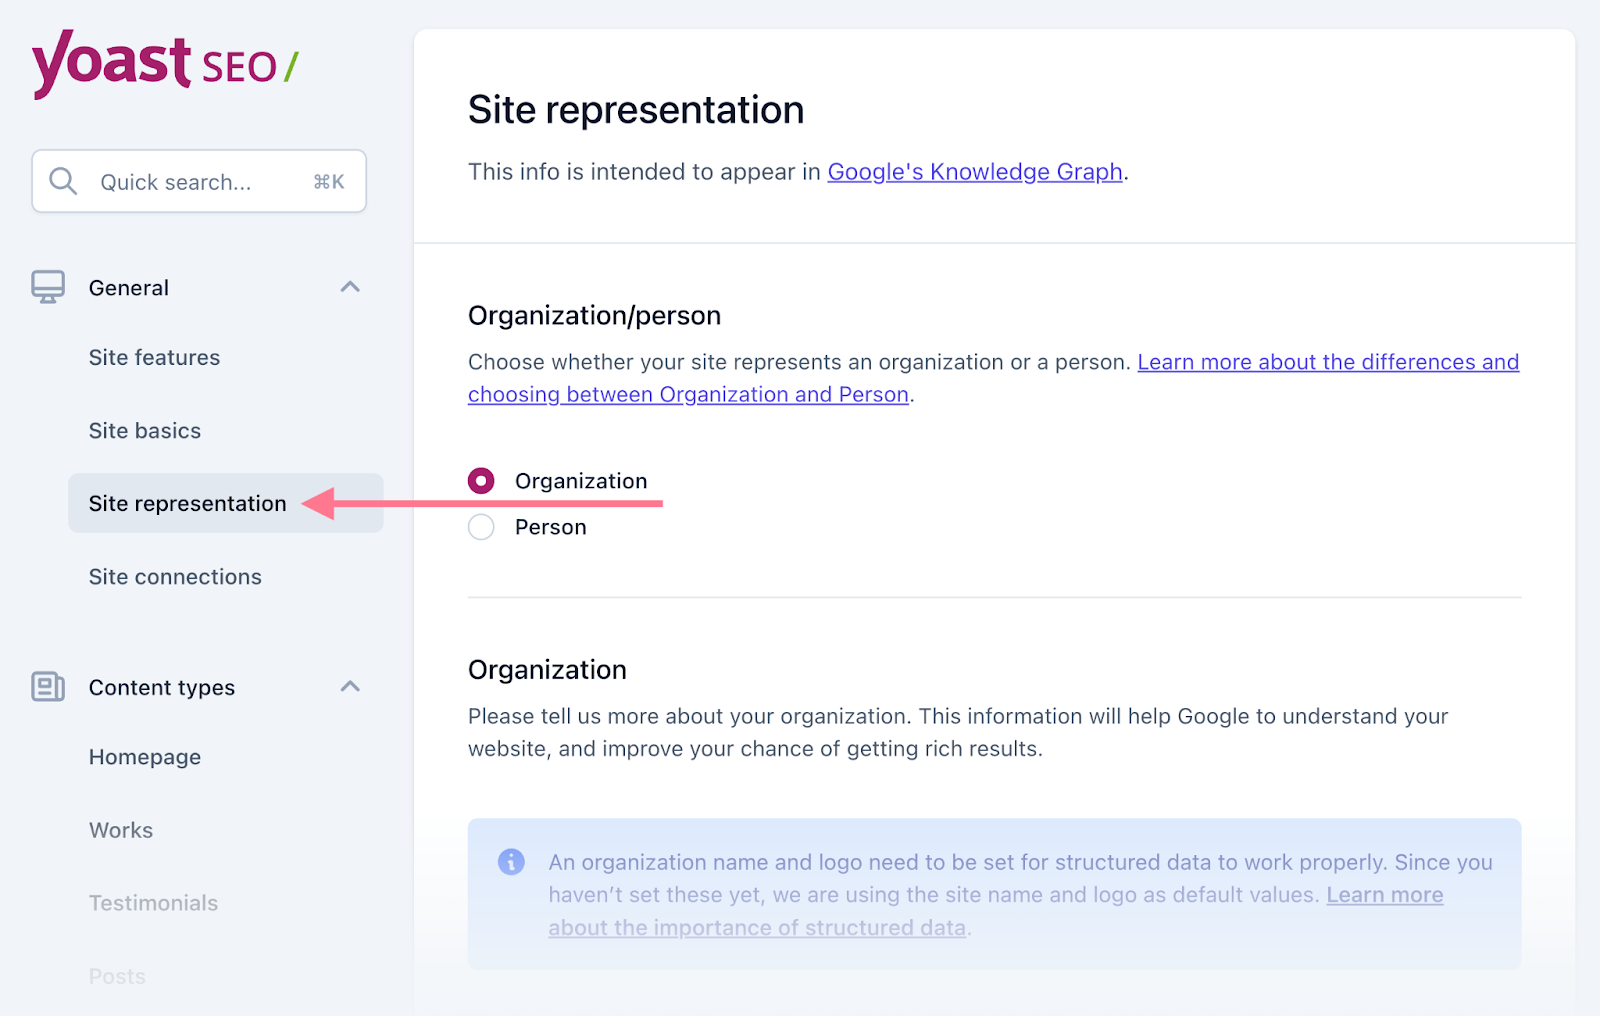Navigate to Site basics
The height and width of the screenshot is (1016, 1600).
[144, 430]
